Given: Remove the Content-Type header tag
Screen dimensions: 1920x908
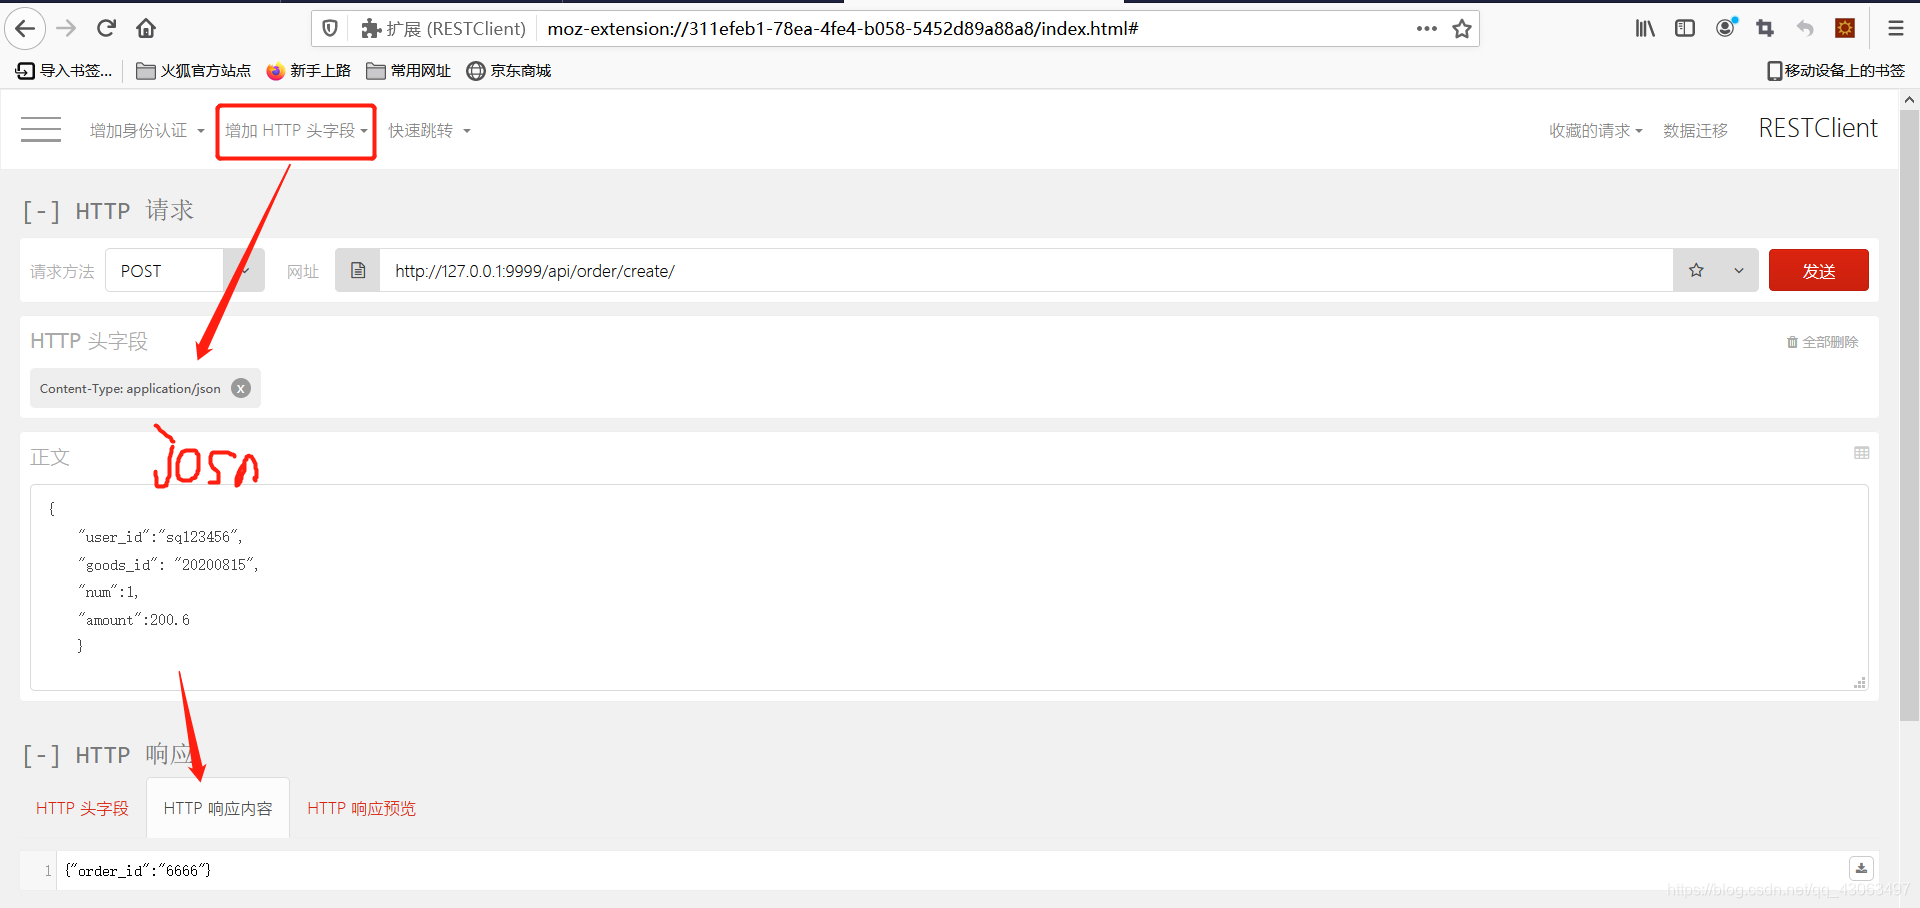Looking at the screenshot, I should pyautogui.click(x=241, y=389).
